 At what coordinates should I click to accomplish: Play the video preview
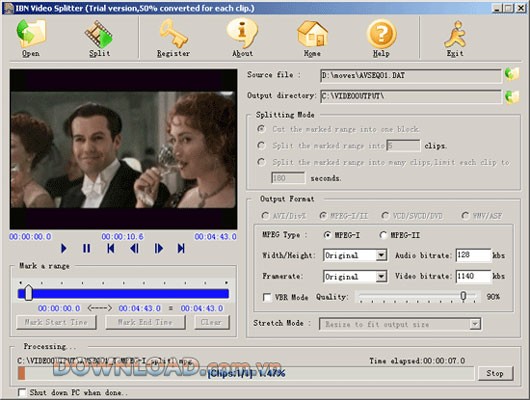[64, 249]
